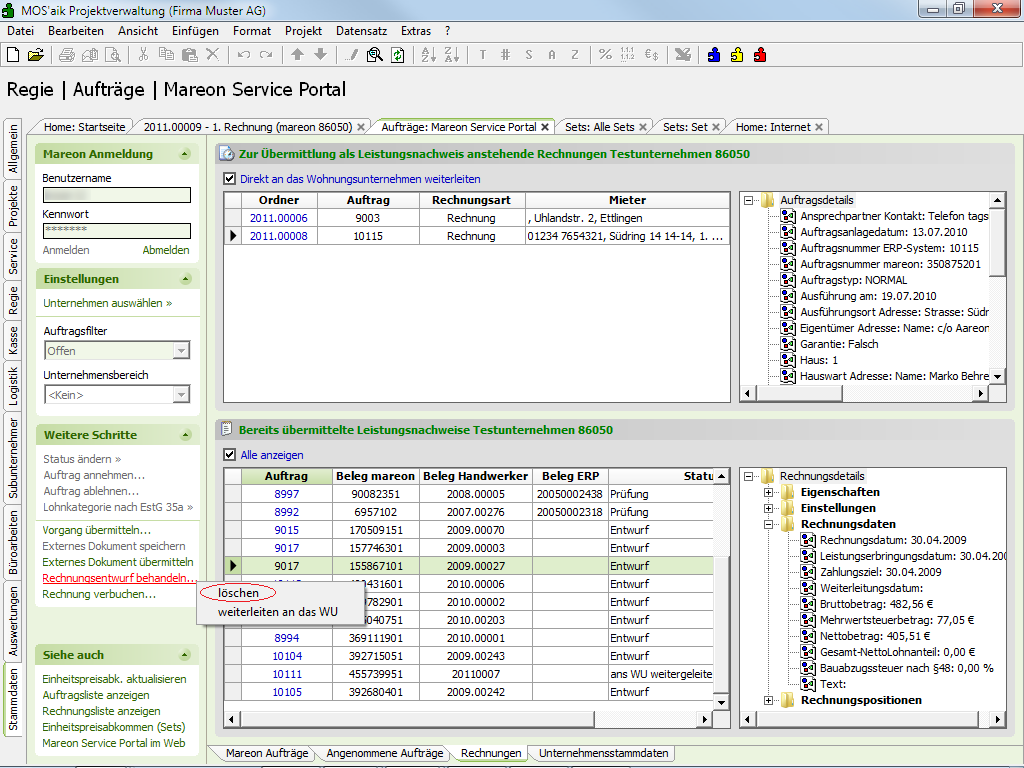Collapse the Einstellungen panel
The height and width of the screenshot is (768, 1024).
tap(185, 279)
